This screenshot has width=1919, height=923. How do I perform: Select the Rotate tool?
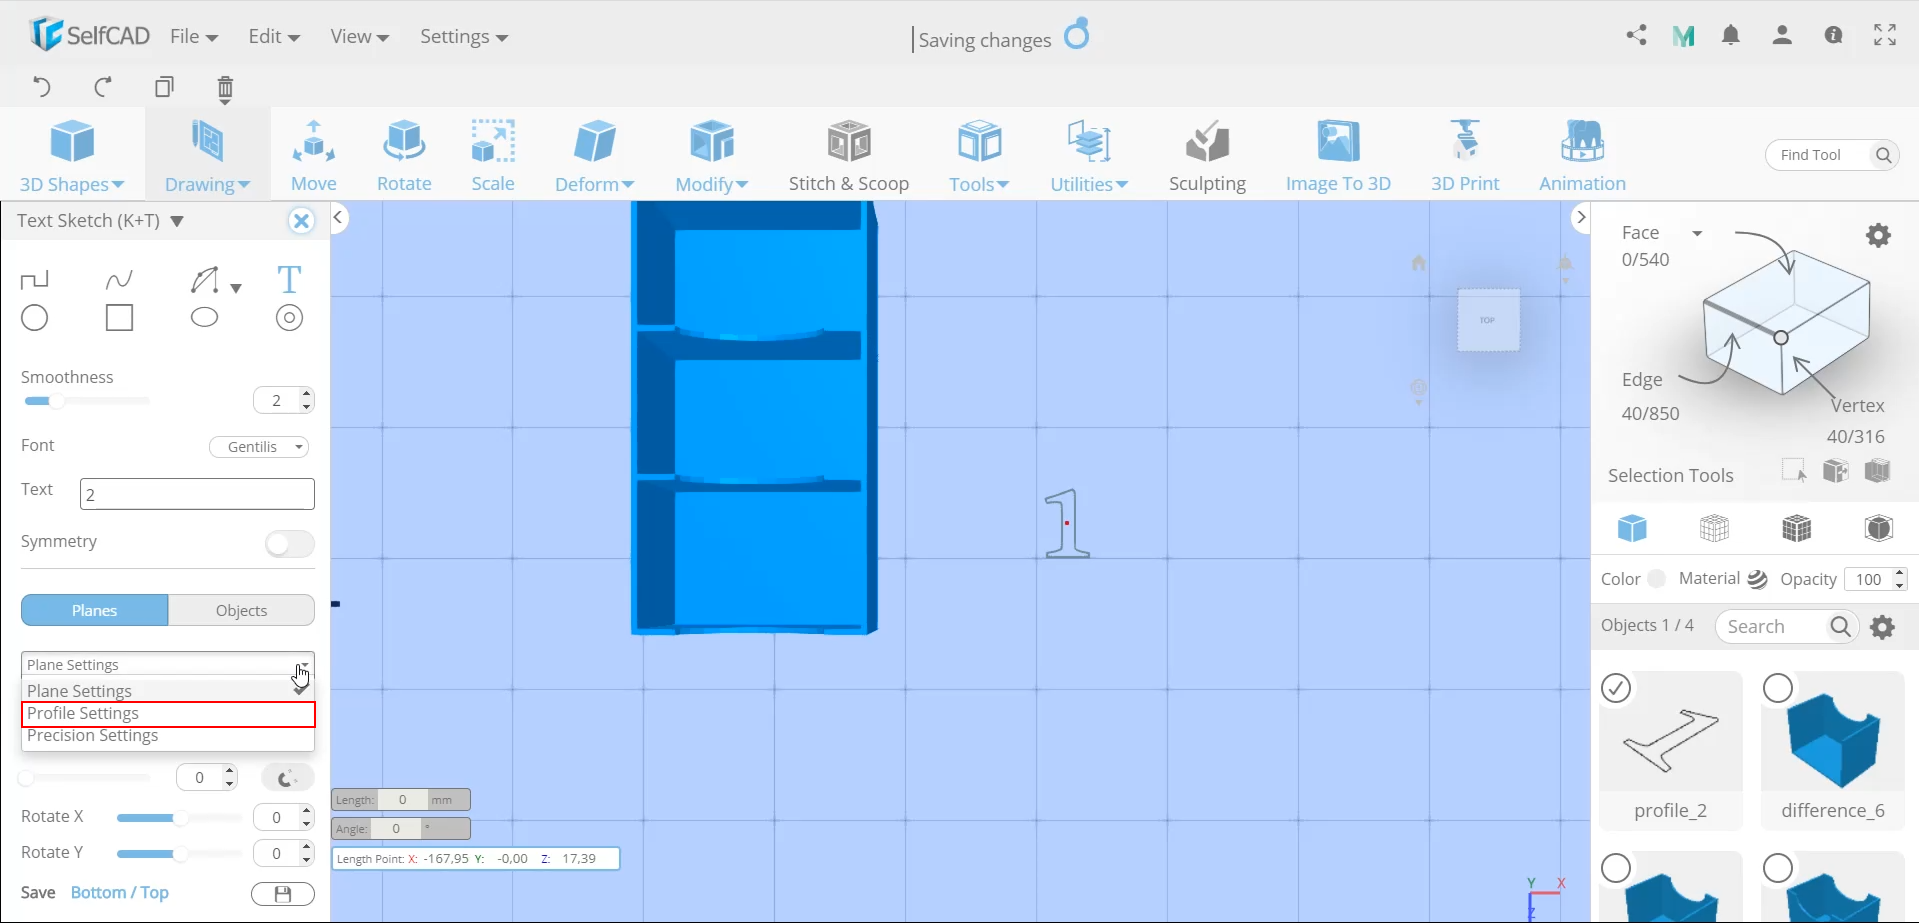[404, 155]
